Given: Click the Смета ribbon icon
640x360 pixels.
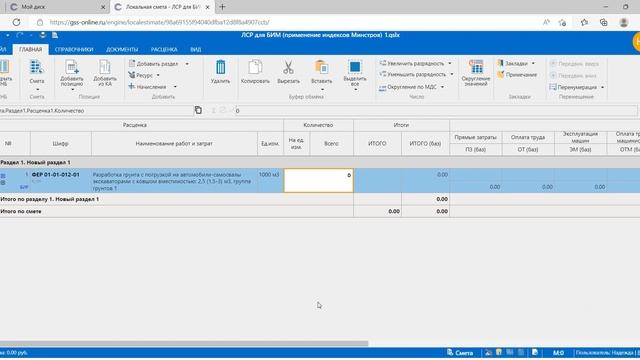Looking at the screenshot, I should [x=36, y=67].
